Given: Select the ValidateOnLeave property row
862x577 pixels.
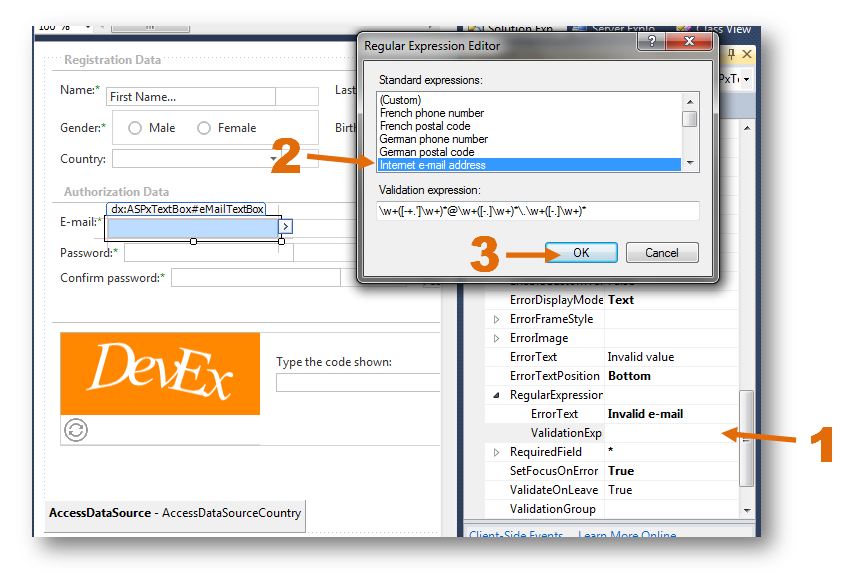Looking at the screenshot, I should [x=611, y=490].
